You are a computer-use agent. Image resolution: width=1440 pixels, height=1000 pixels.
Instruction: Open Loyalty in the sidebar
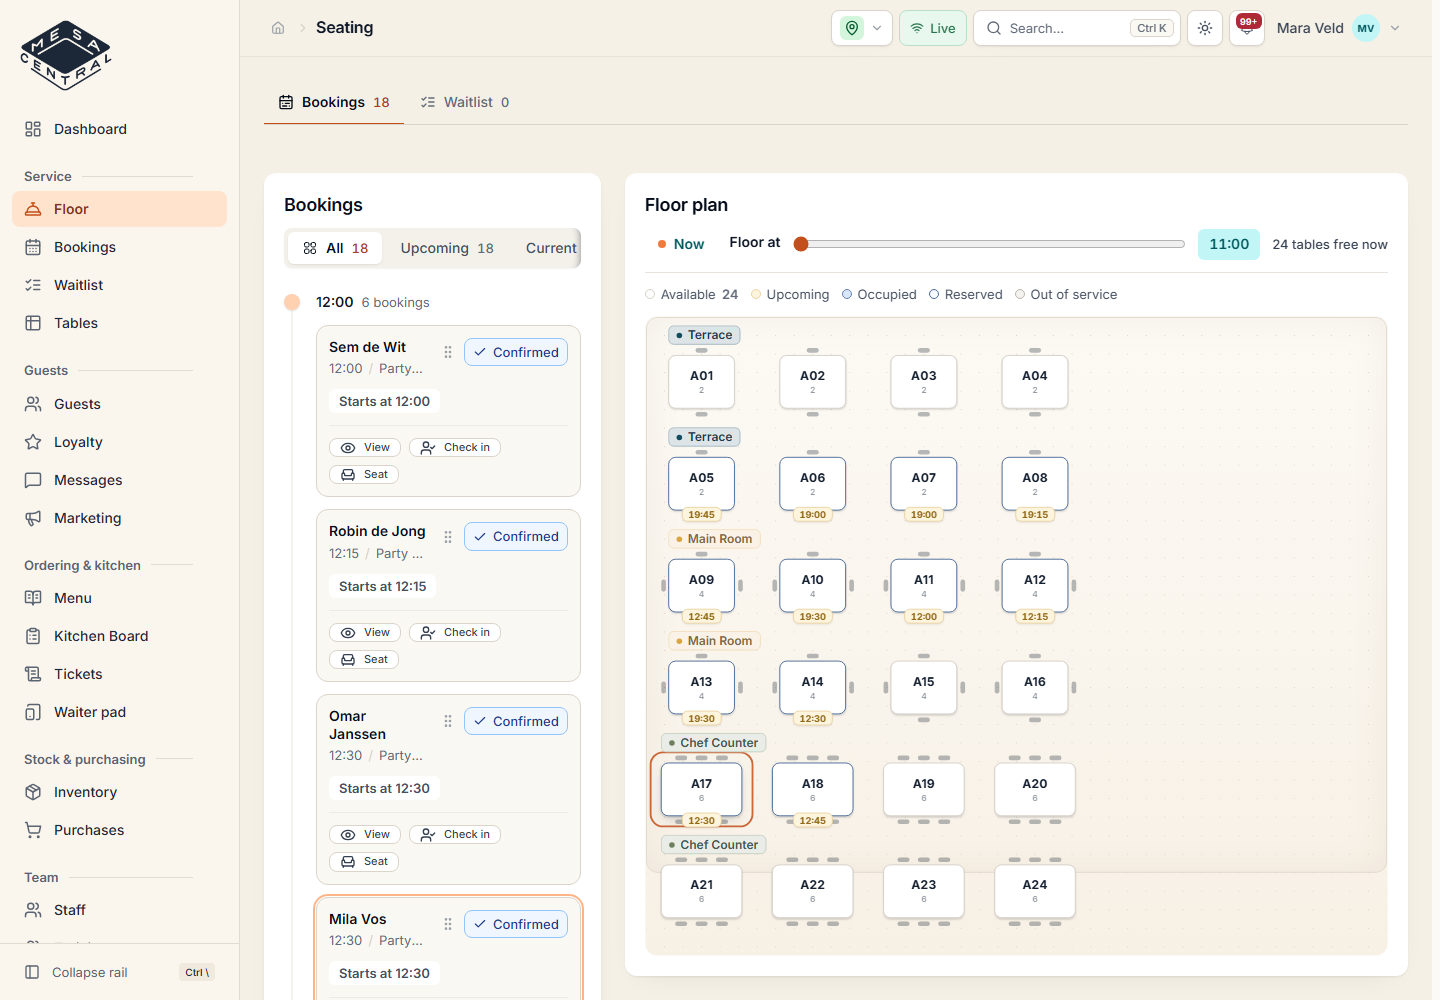[119, 442]
